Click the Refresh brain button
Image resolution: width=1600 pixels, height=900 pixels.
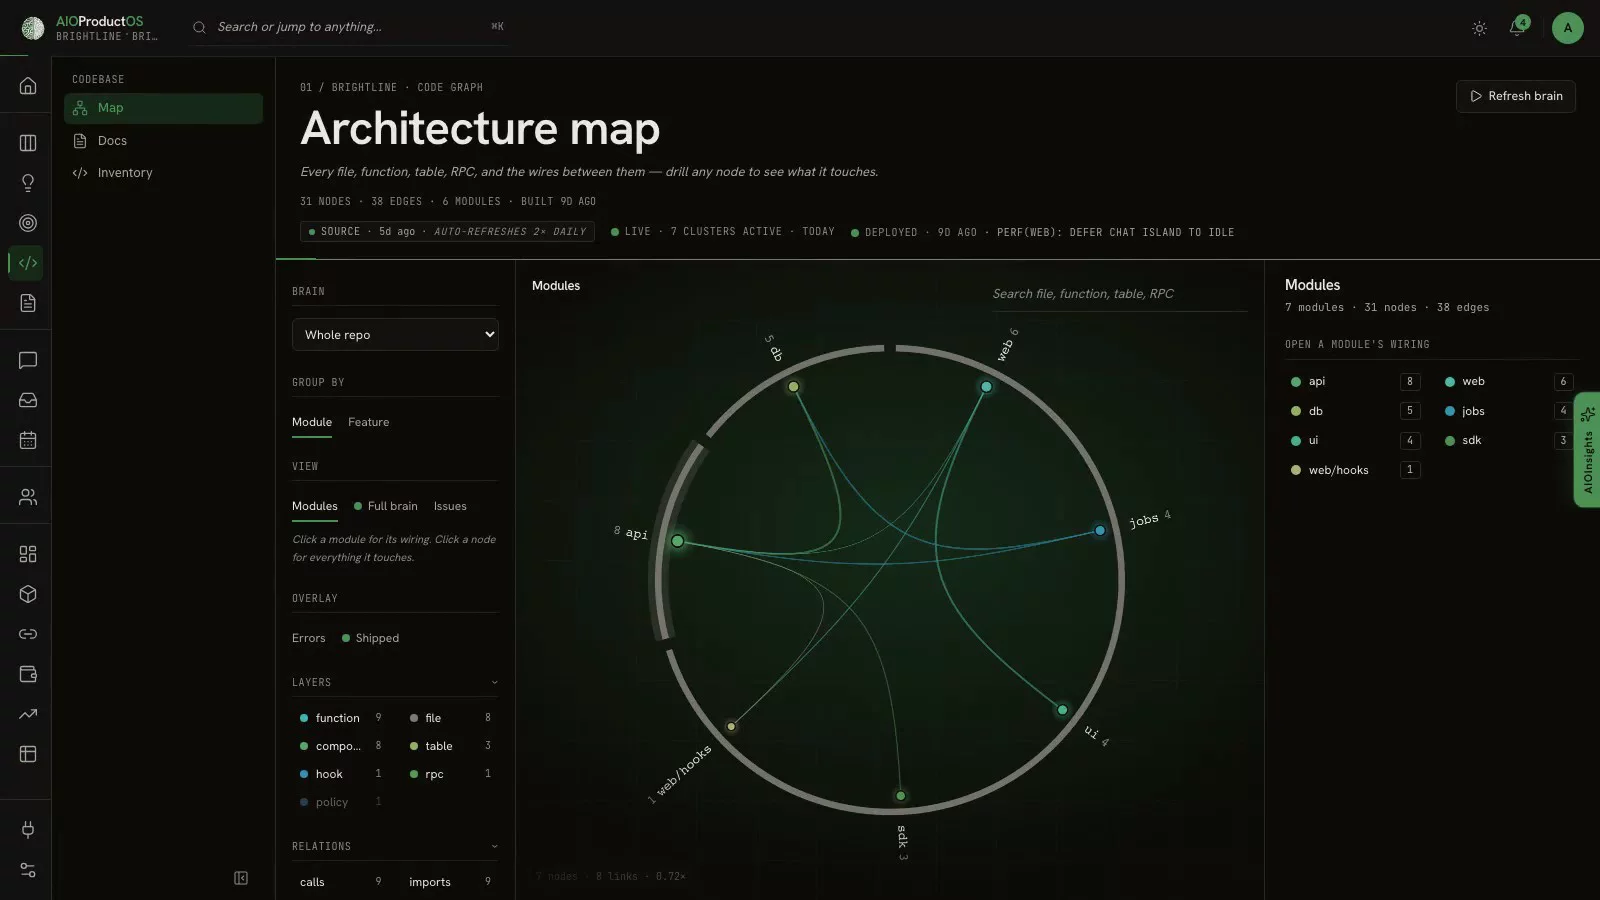pyautogui.click(x=1516, y=96)
